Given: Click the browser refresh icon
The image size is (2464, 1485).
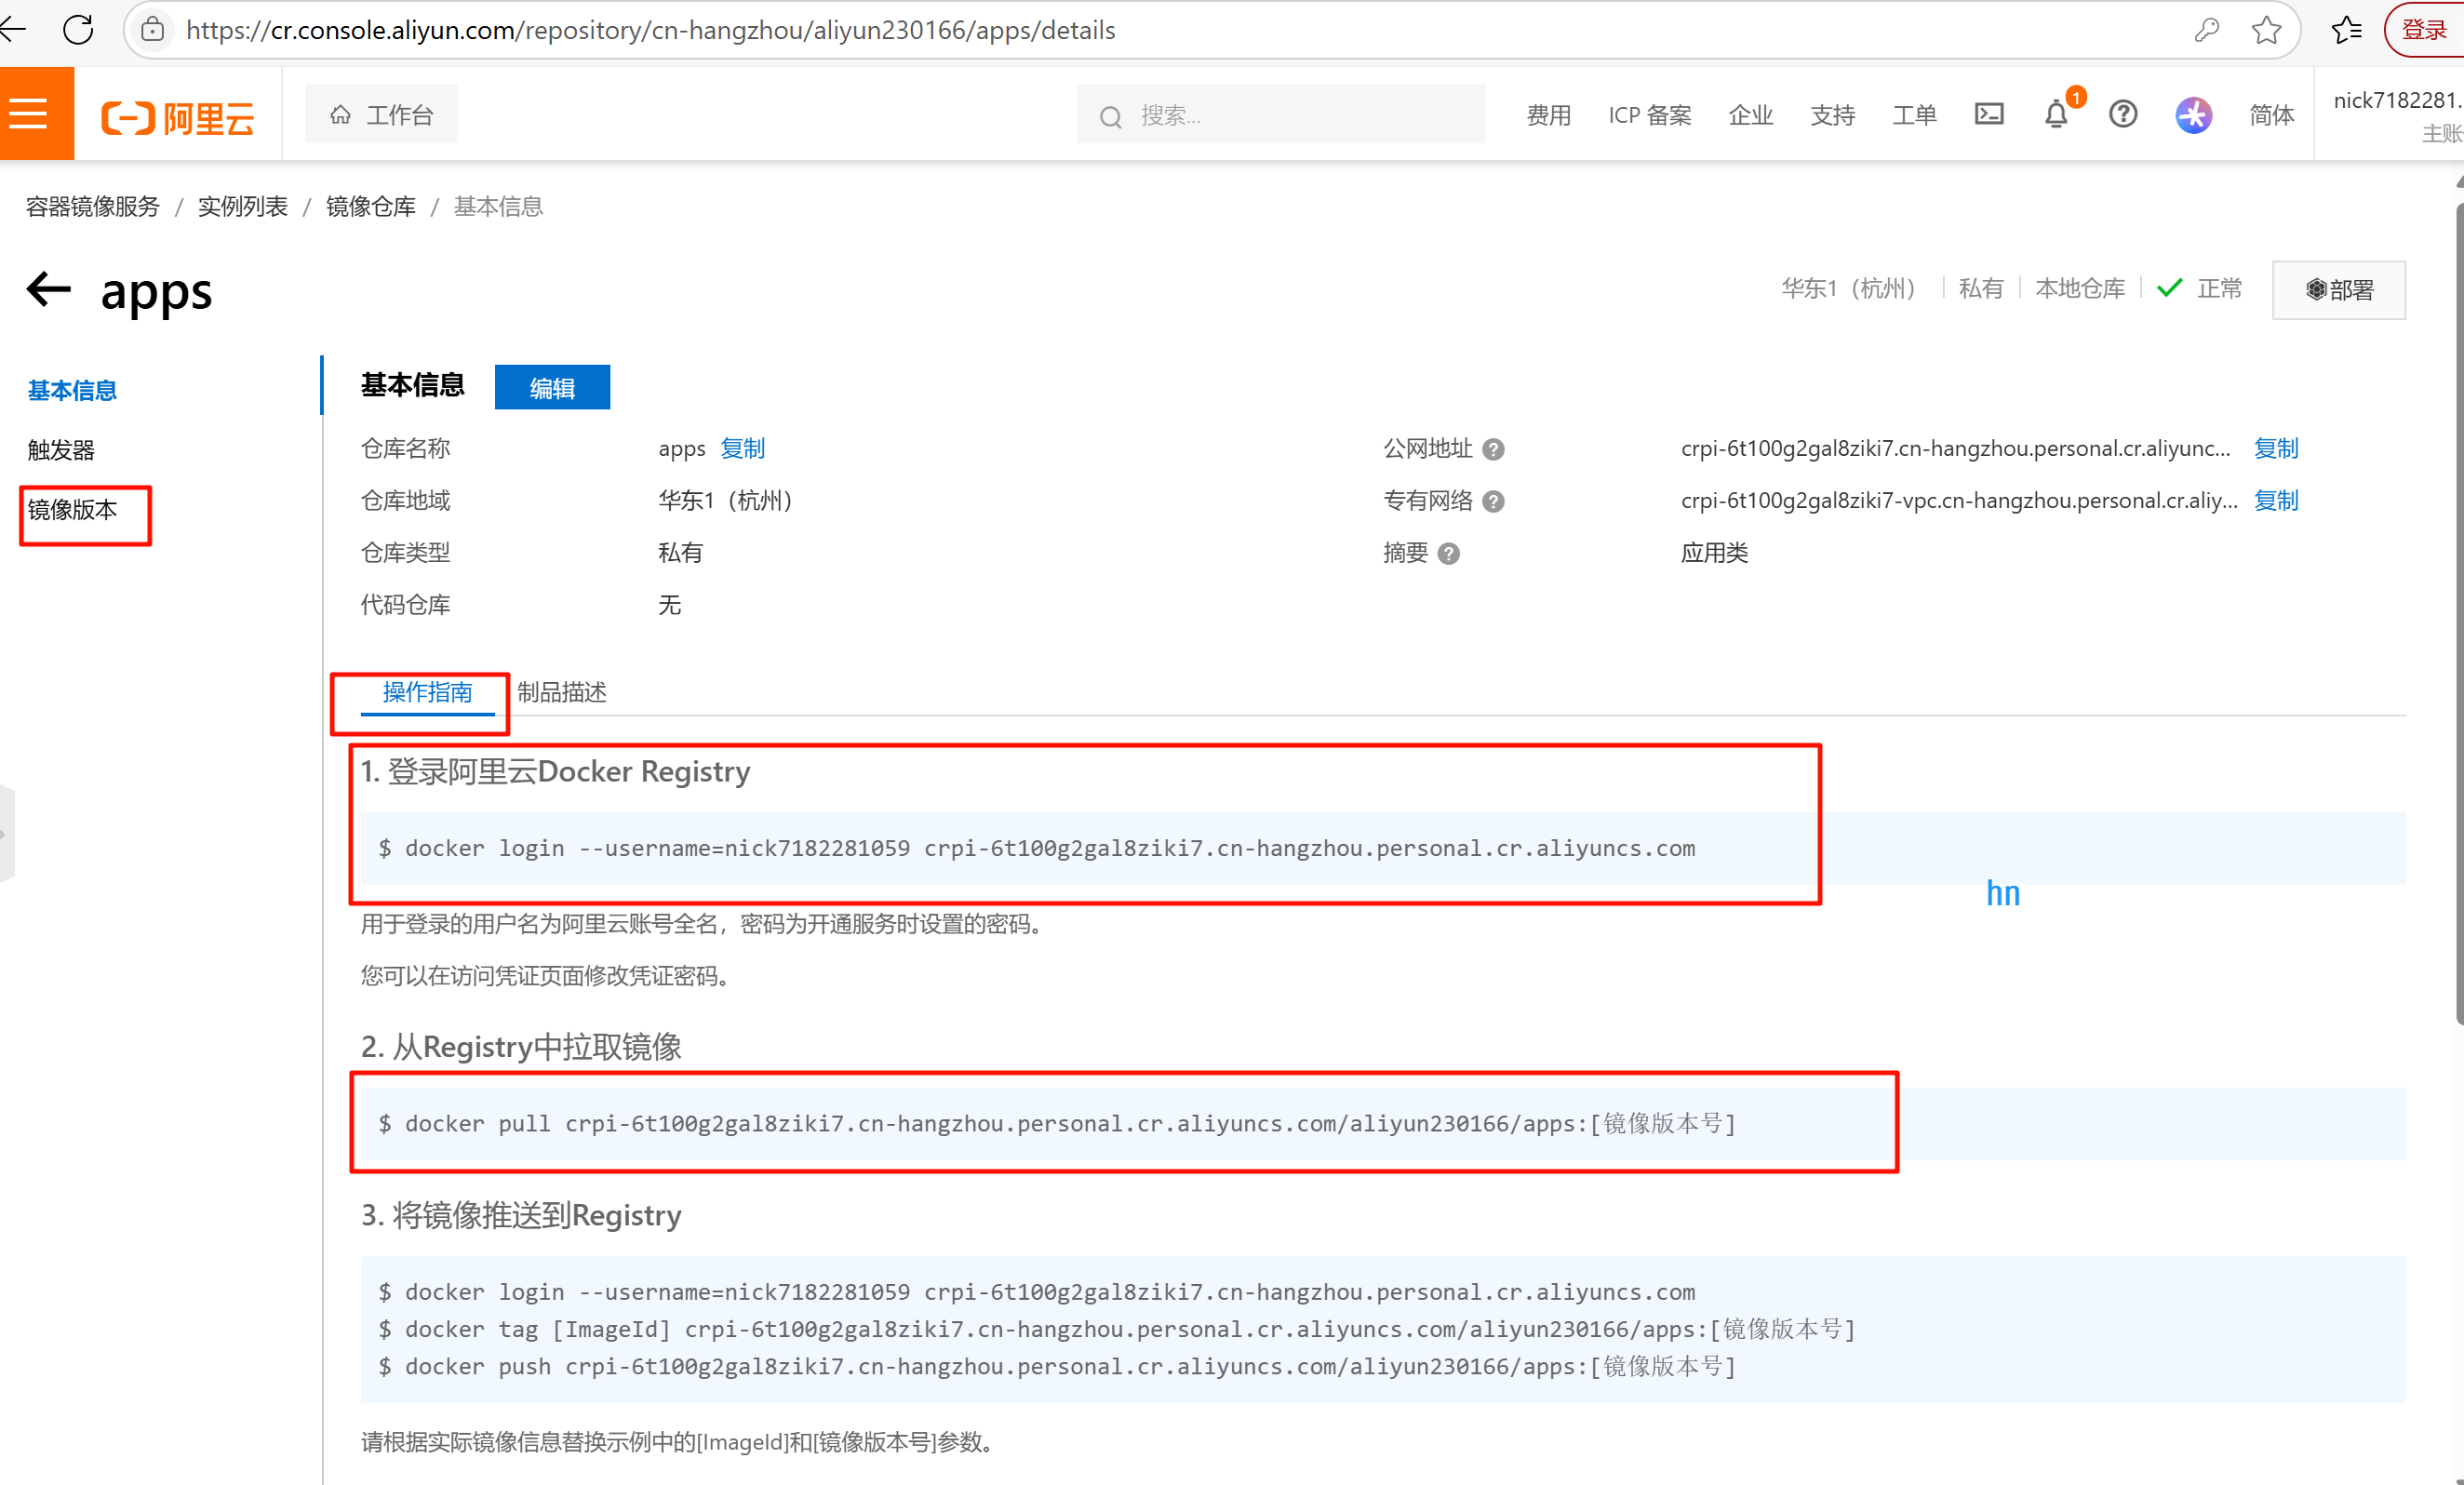Looking at the screenshot, I should 78,30.
